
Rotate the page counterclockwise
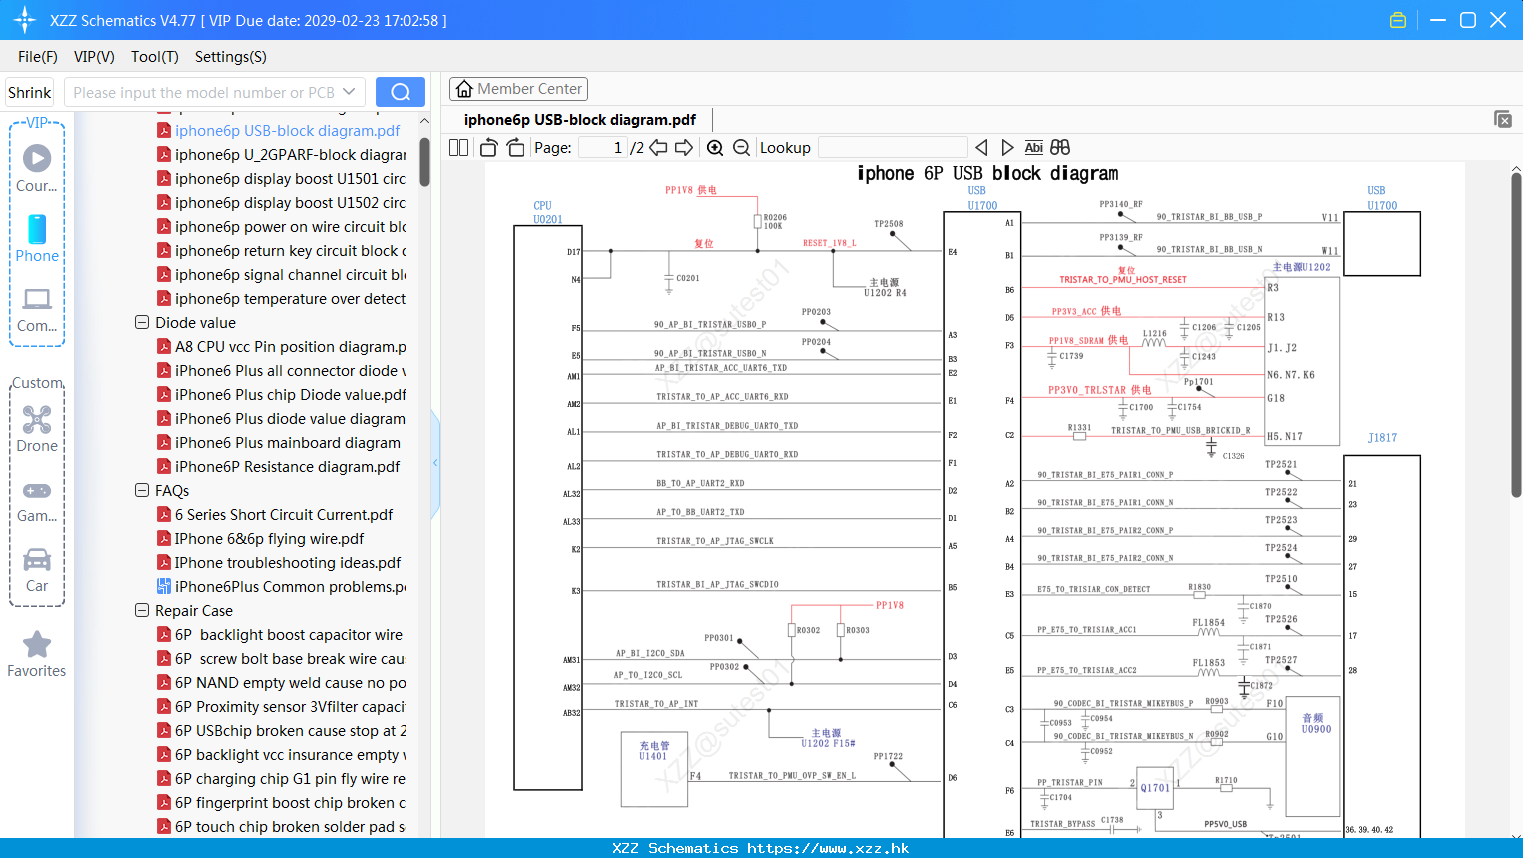(x=488, y=147)
